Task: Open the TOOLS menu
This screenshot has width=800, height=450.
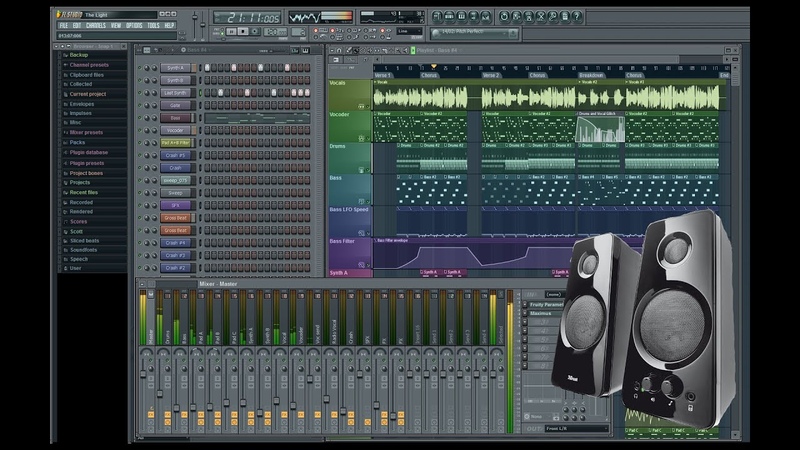Action: coord(153,26)
